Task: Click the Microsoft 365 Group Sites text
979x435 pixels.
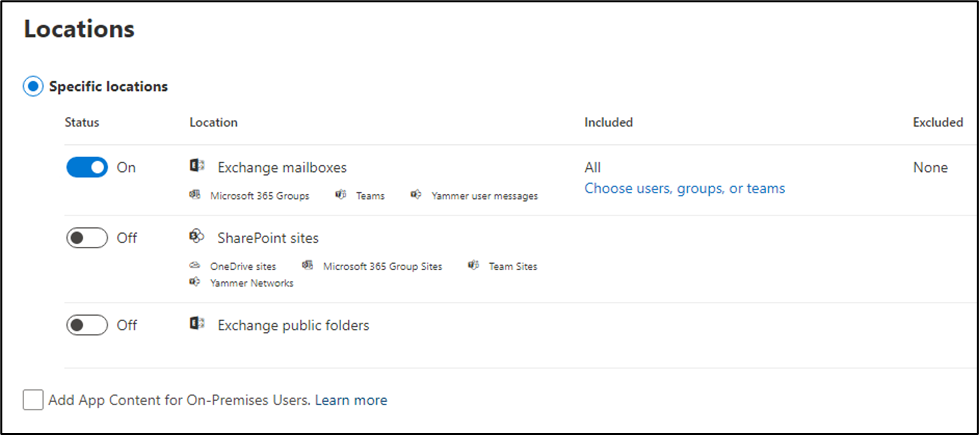Action: (x=383, y=266)
